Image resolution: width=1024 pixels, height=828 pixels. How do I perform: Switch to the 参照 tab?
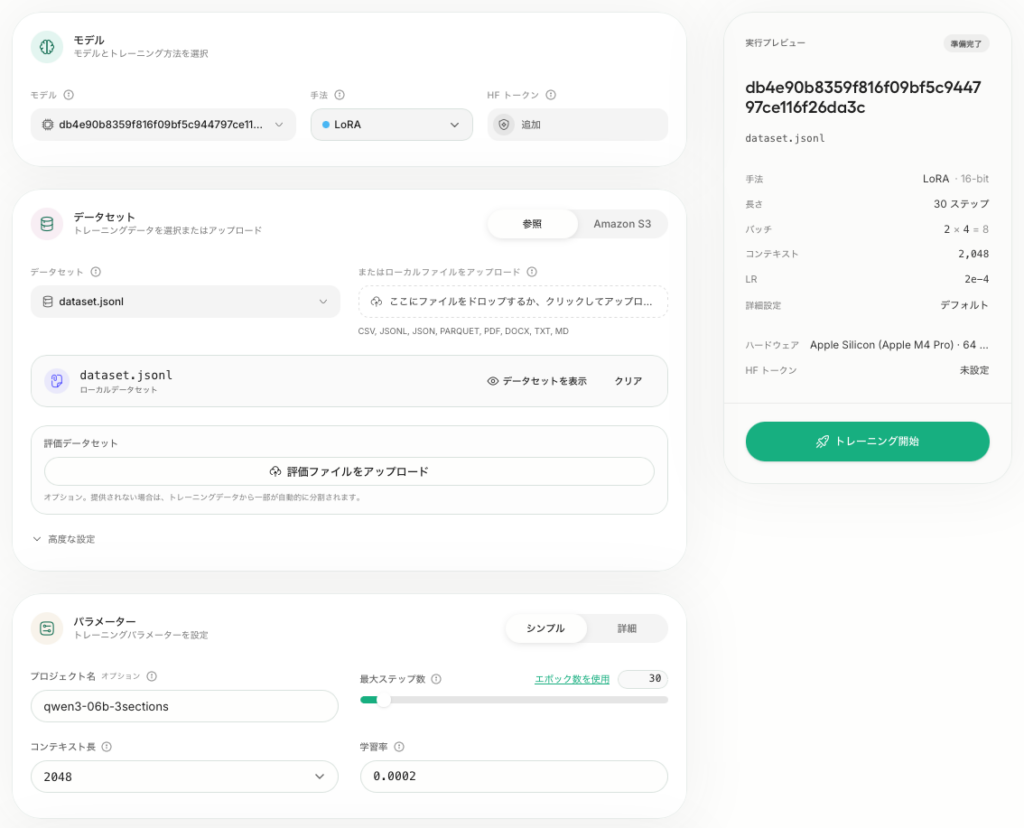532,224
